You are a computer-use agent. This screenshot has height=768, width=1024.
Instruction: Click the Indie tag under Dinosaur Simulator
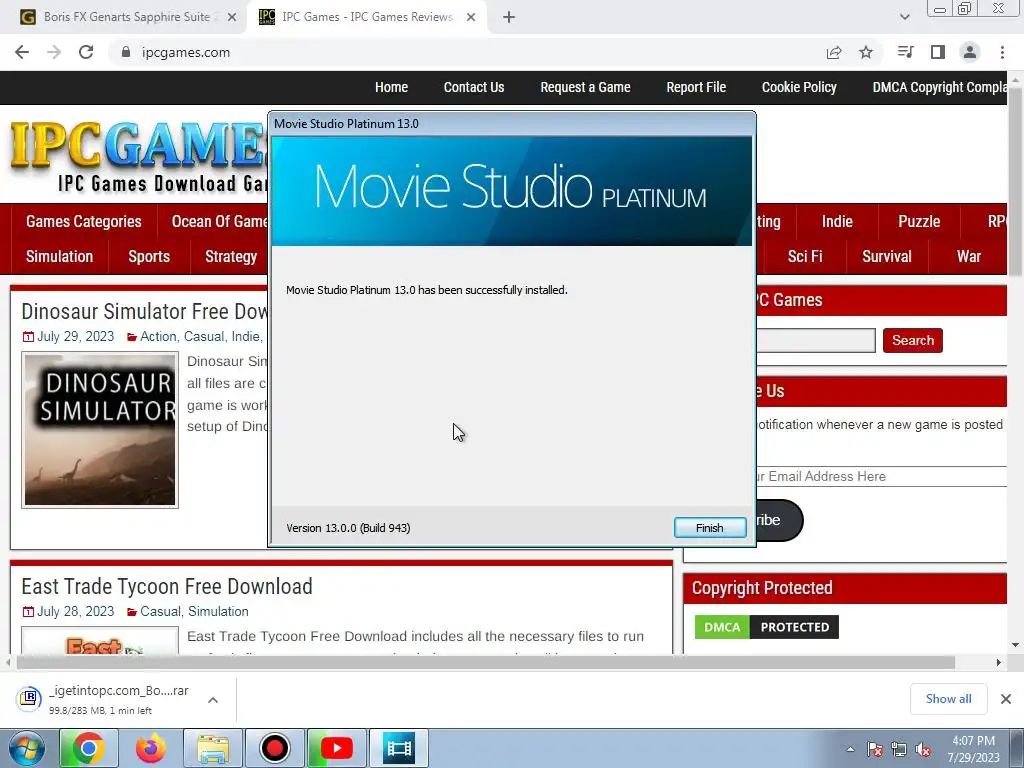[x=246, y=336]
